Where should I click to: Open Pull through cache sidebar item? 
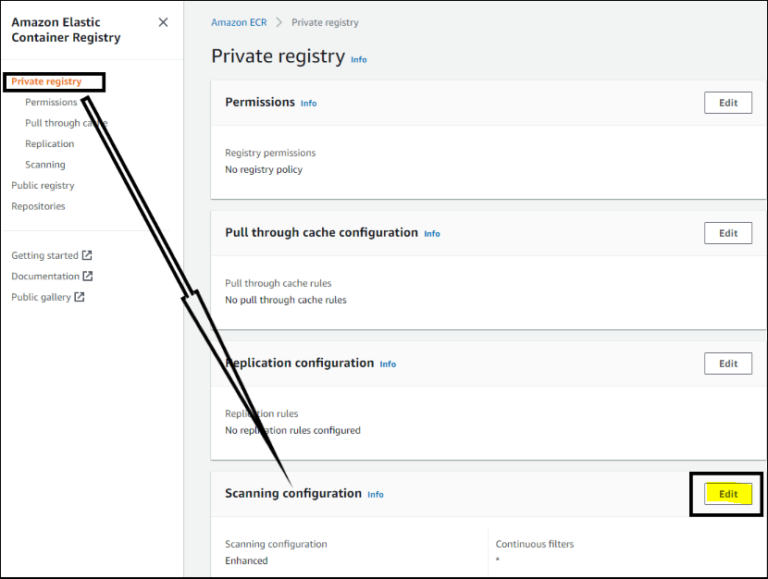tap(66, 123)
